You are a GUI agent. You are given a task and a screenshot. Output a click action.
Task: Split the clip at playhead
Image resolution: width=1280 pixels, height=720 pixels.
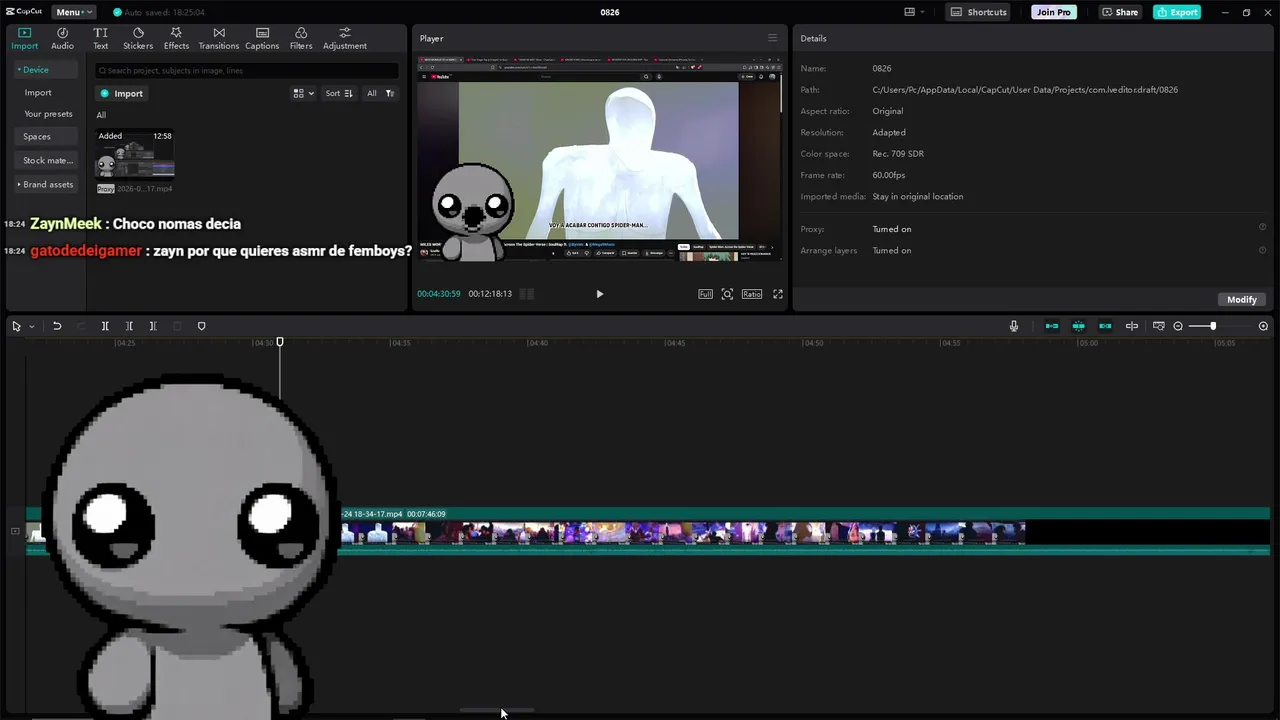(x=105, y=326)
